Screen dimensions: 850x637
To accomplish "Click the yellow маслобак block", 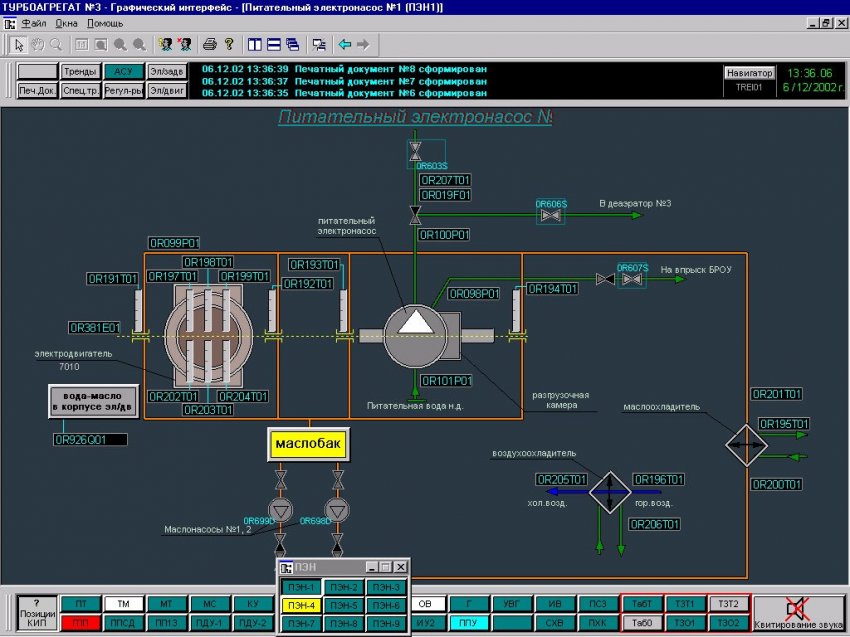I will pos(308,444).
